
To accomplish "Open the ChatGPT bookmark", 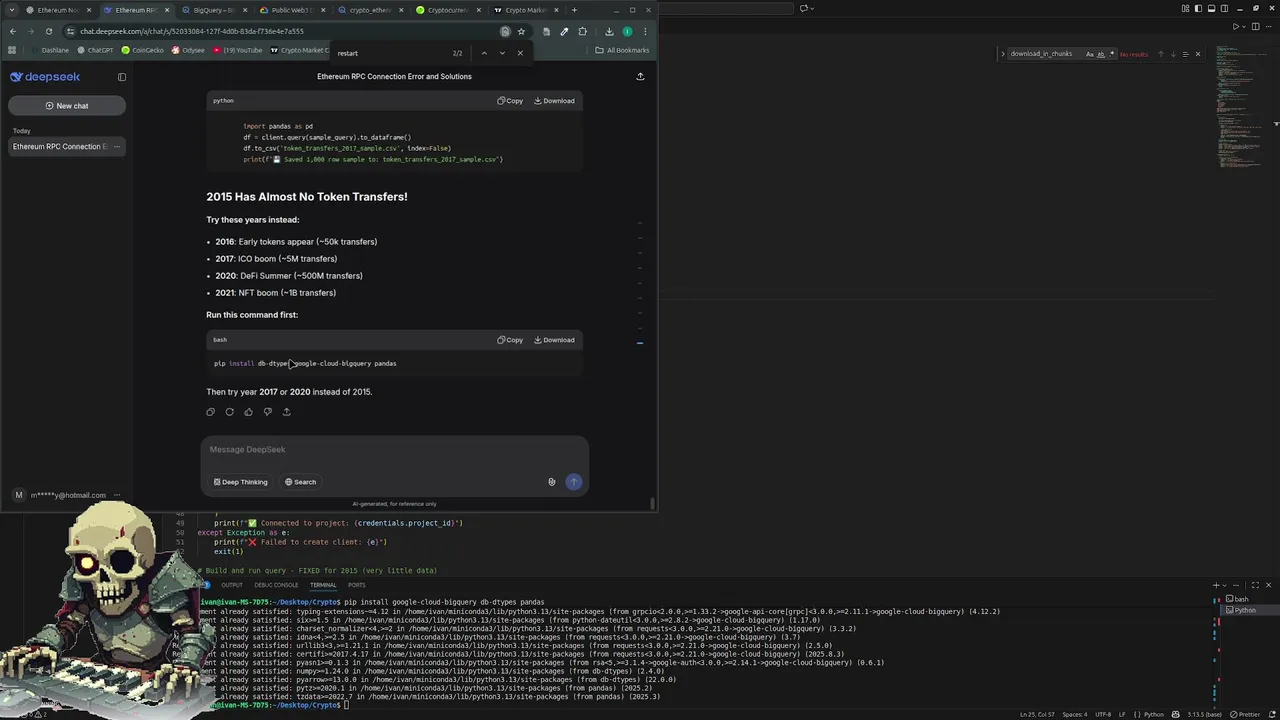I will click(95, 50).
